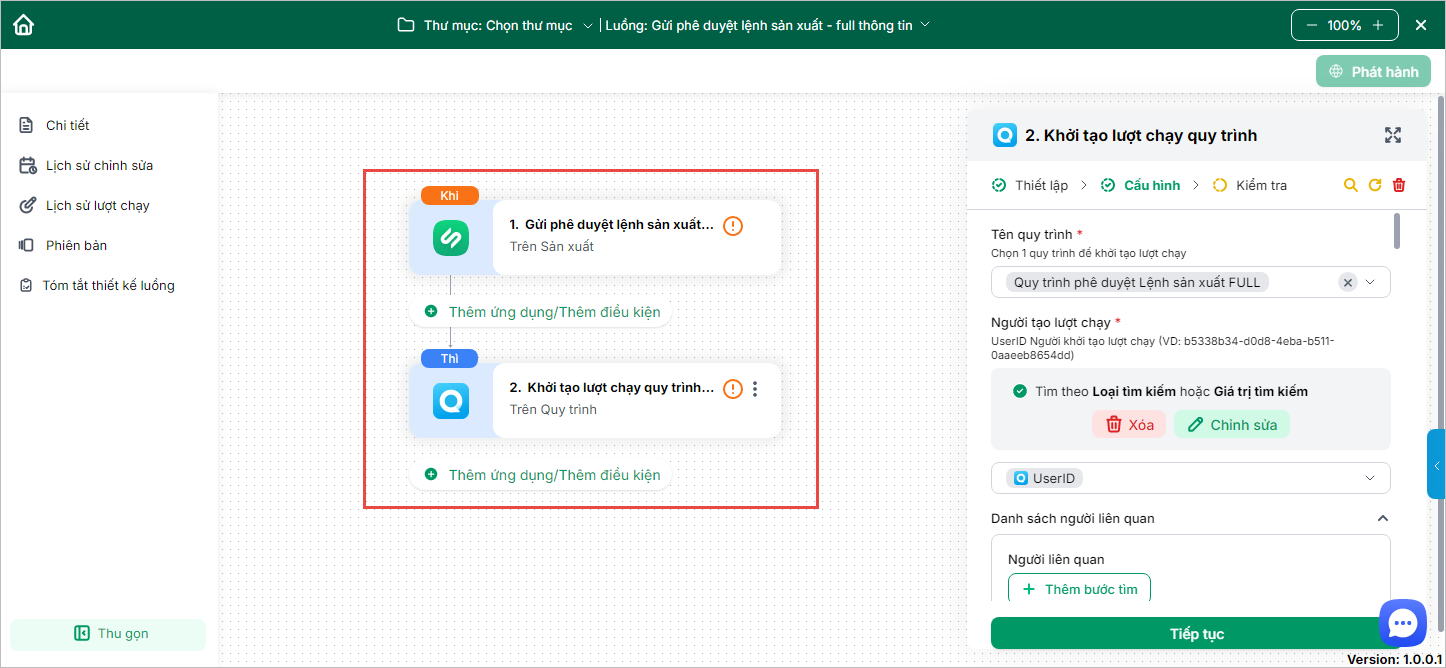Click the Thì action label
This screenshot has width=1446, height=668.
pyautogui.click(x=449, y=358)
